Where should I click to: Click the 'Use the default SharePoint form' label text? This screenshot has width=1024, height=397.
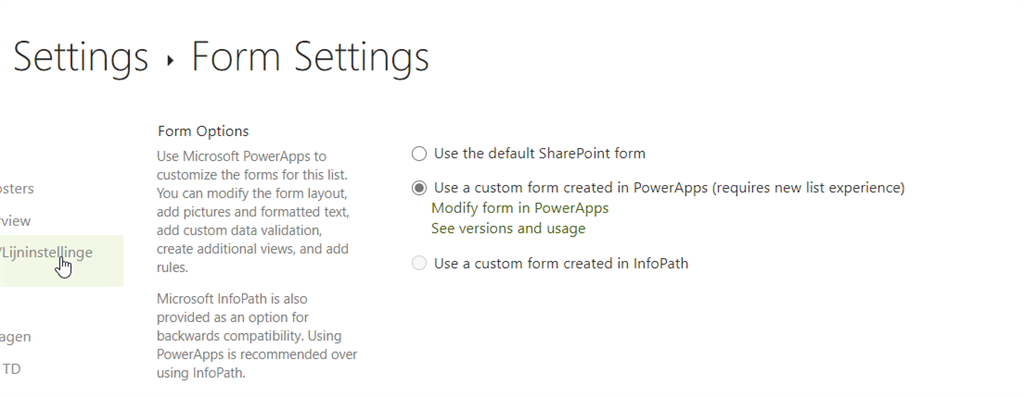[x=539, y=153]
